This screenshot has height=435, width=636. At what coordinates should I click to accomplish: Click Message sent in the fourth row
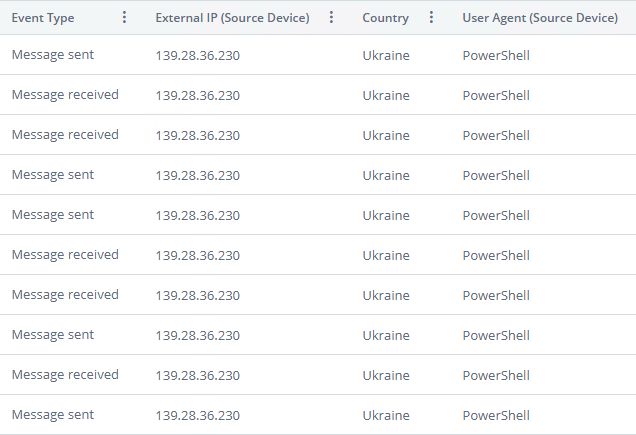(53, 175)
